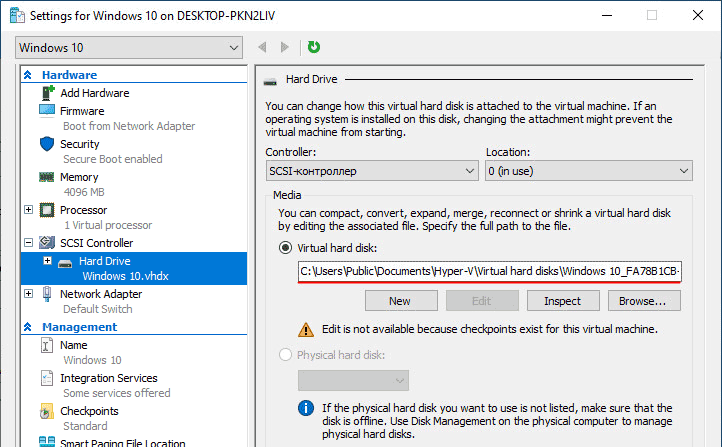Select the Physical hard disk radio button

(x=285, y=354)
